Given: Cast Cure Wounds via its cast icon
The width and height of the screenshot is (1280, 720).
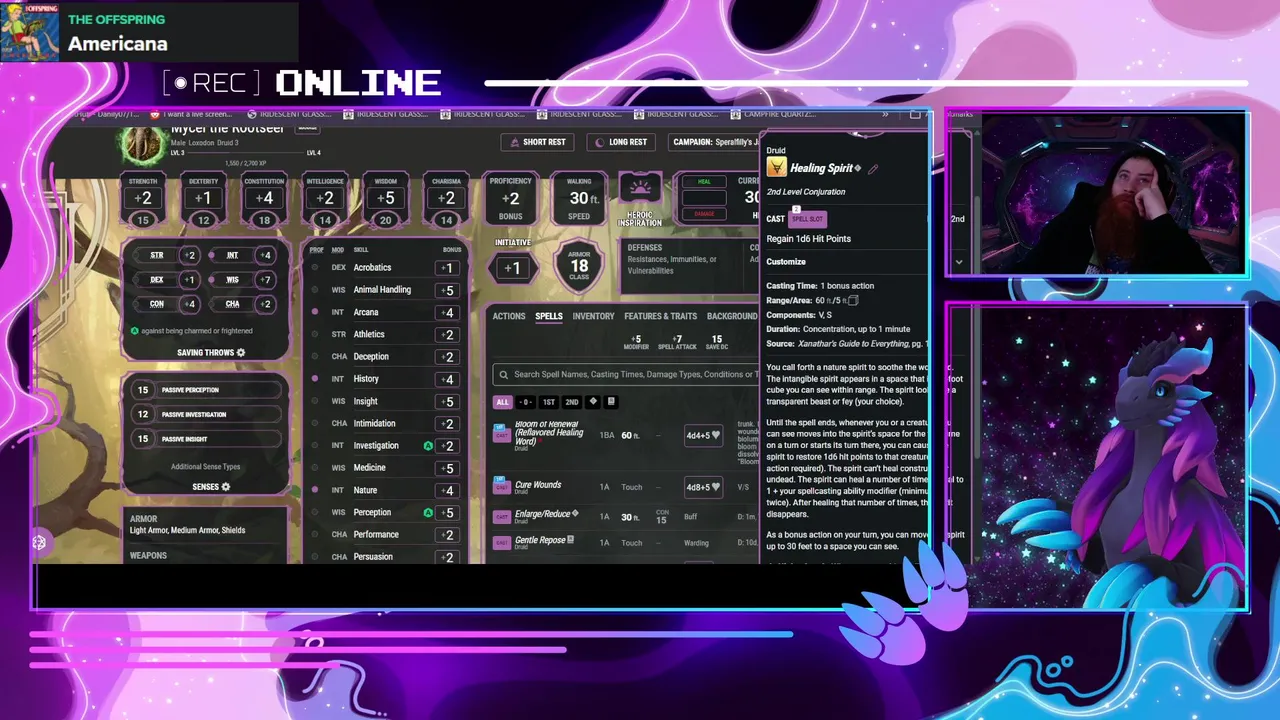Looking at the screenshot, I should click(502, 487).
